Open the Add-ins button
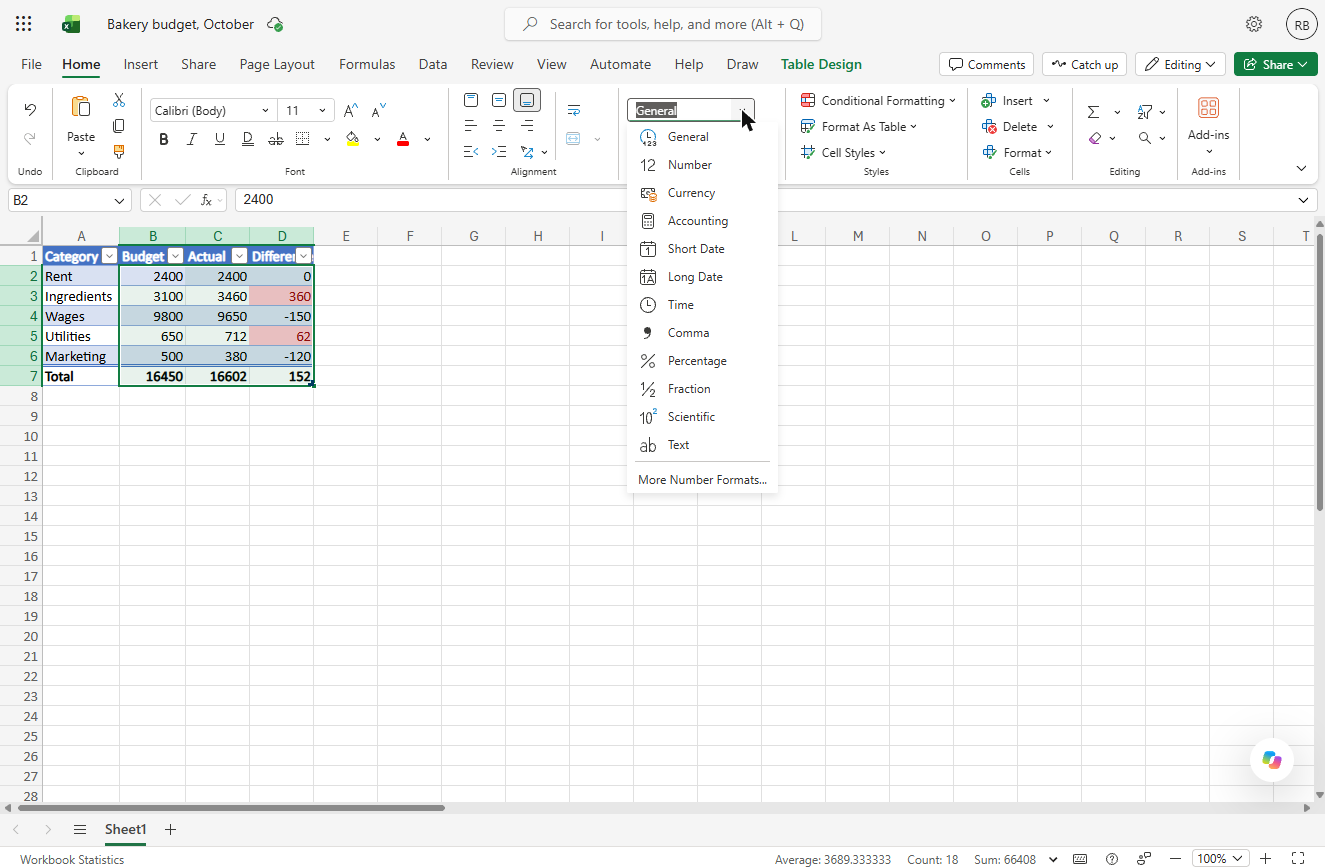This screenshot has height=868, width=1325. [1208, 125]
